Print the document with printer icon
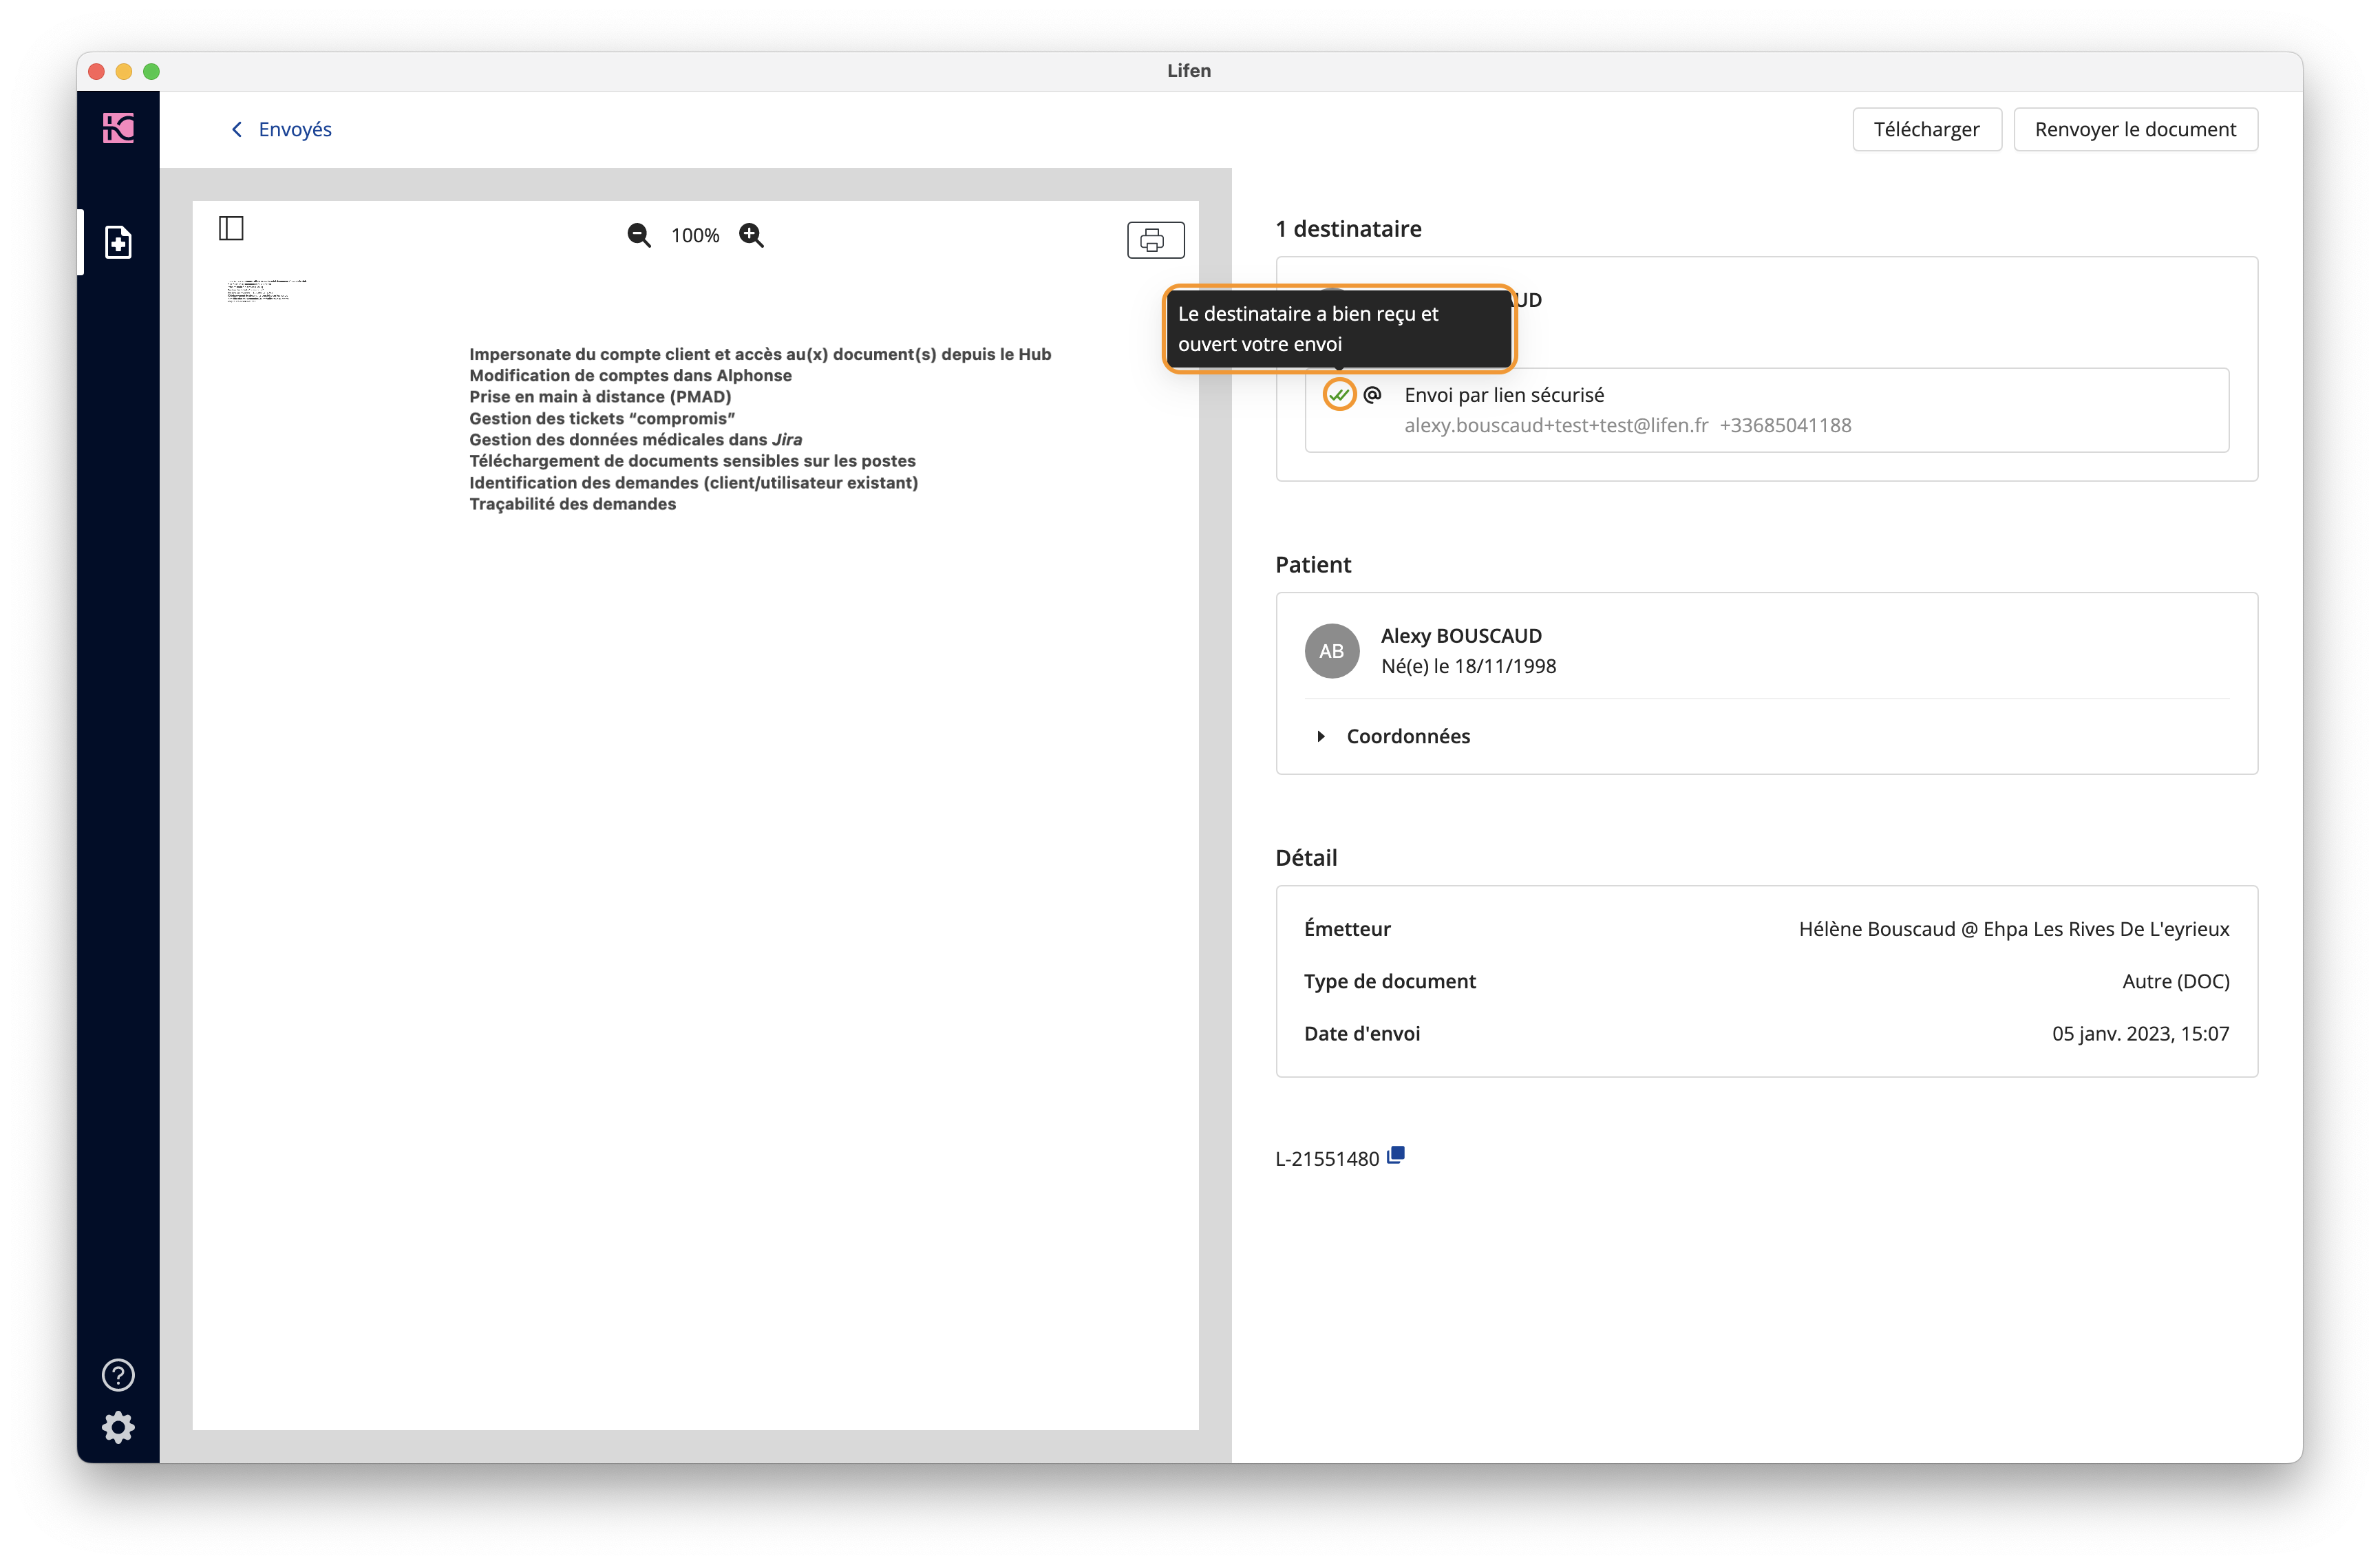This screenshot has width=2380, height=1565. pyautogui.click(x=1155, y=240)
